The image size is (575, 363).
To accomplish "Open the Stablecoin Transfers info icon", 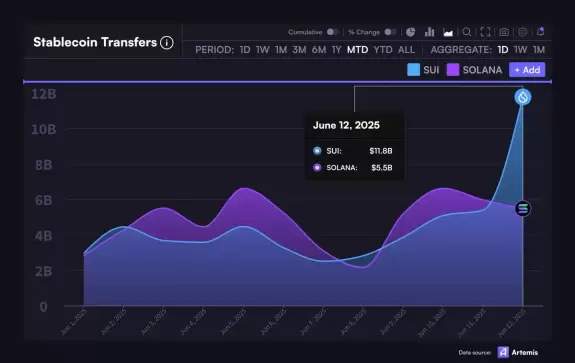I will pos(167,43).
